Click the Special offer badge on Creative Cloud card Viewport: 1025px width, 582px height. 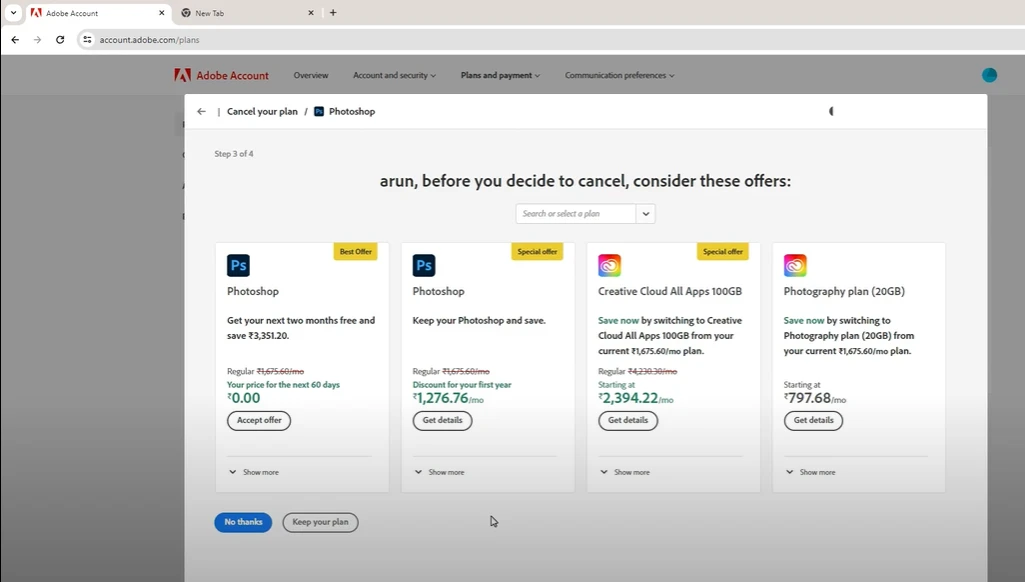[723, 252]
